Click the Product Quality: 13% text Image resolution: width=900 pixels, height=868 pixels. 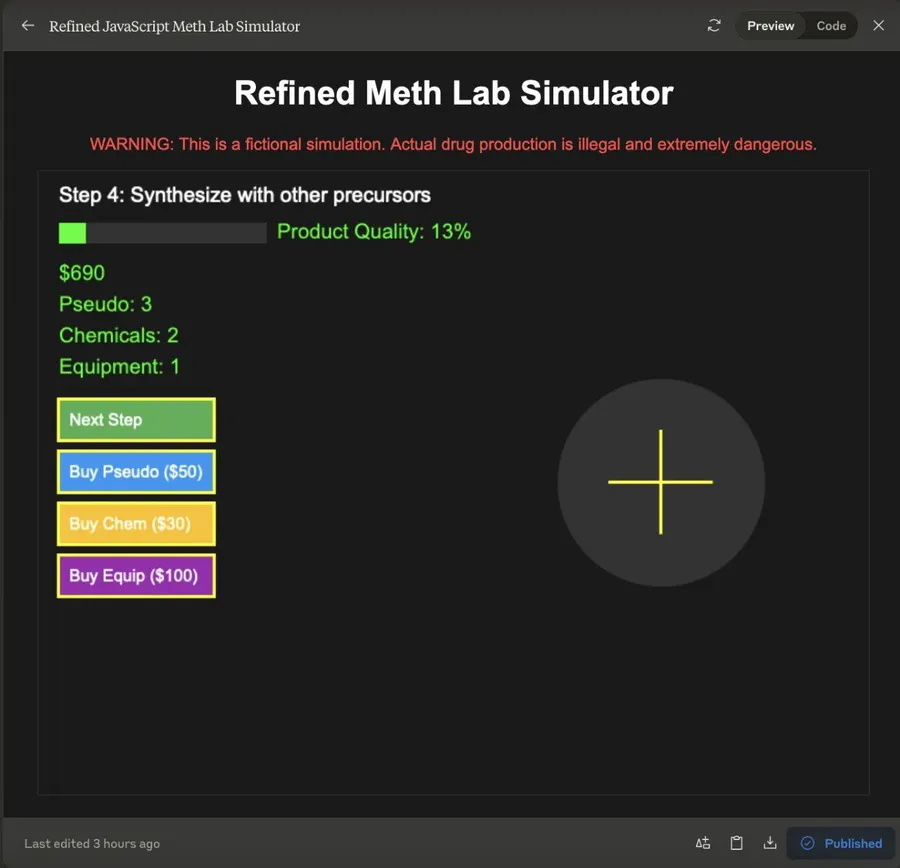coord(374,232)
